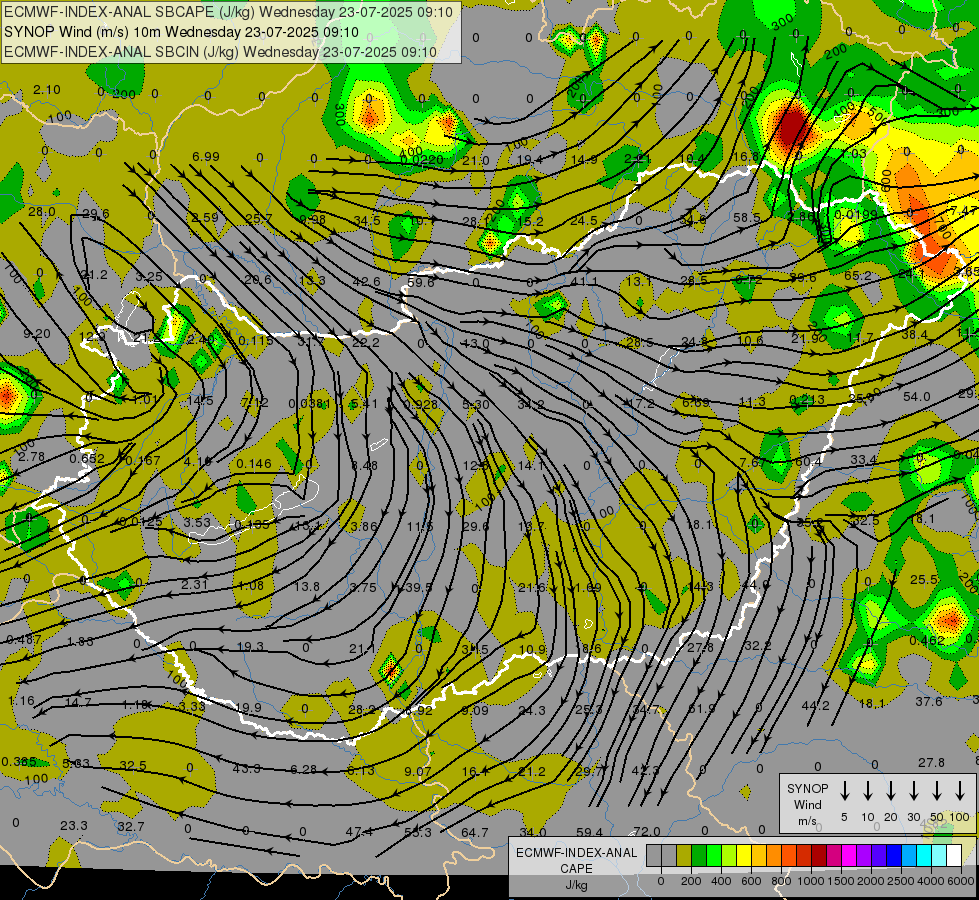
Task: Click the wind arrow above the 100 label
Action: coord(960,791)
